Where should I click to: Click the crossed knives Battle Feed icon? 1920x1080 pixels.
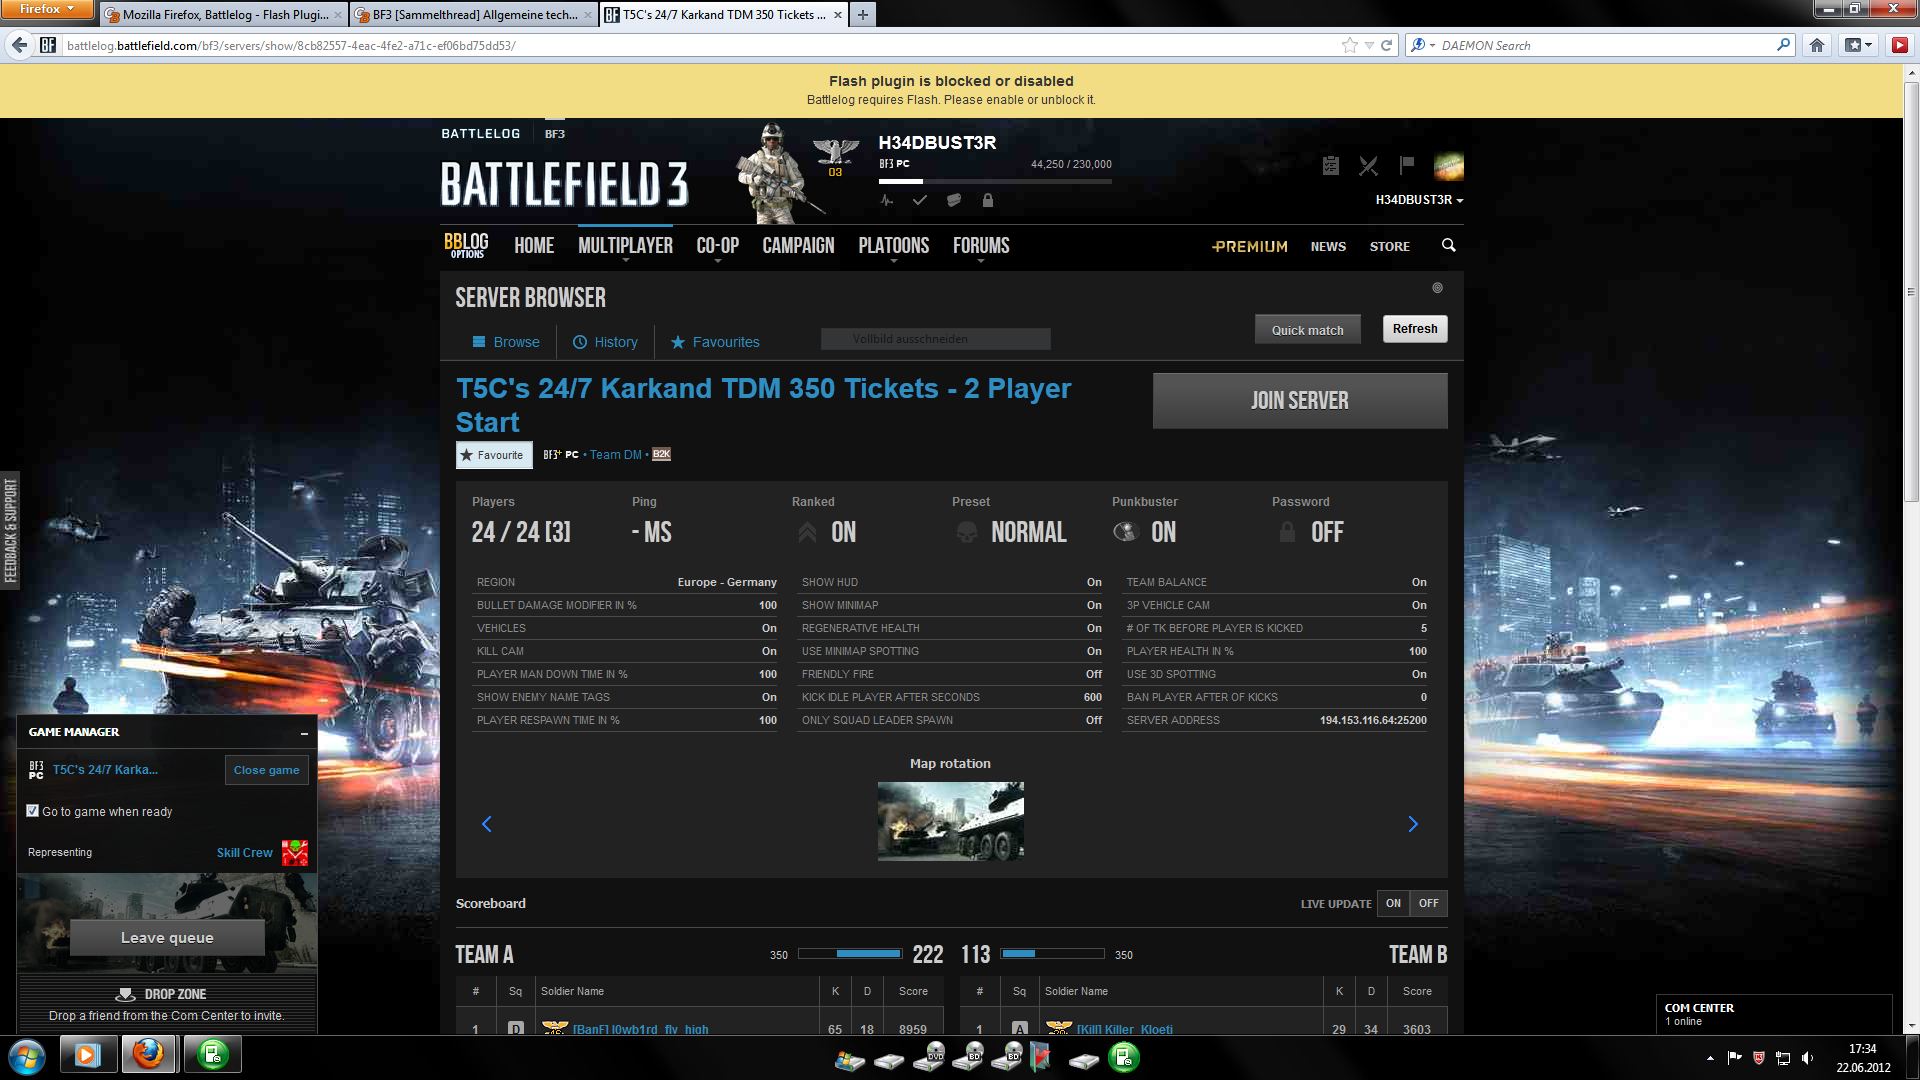pos(1368,166)
